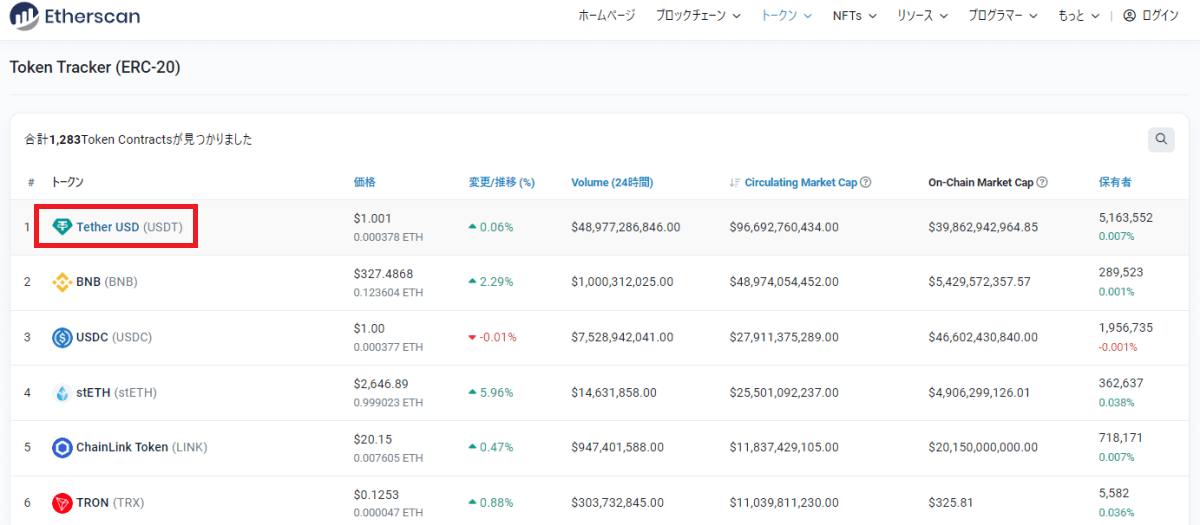Click USDC volume $7,528,942,041.00

pos(622,337)
